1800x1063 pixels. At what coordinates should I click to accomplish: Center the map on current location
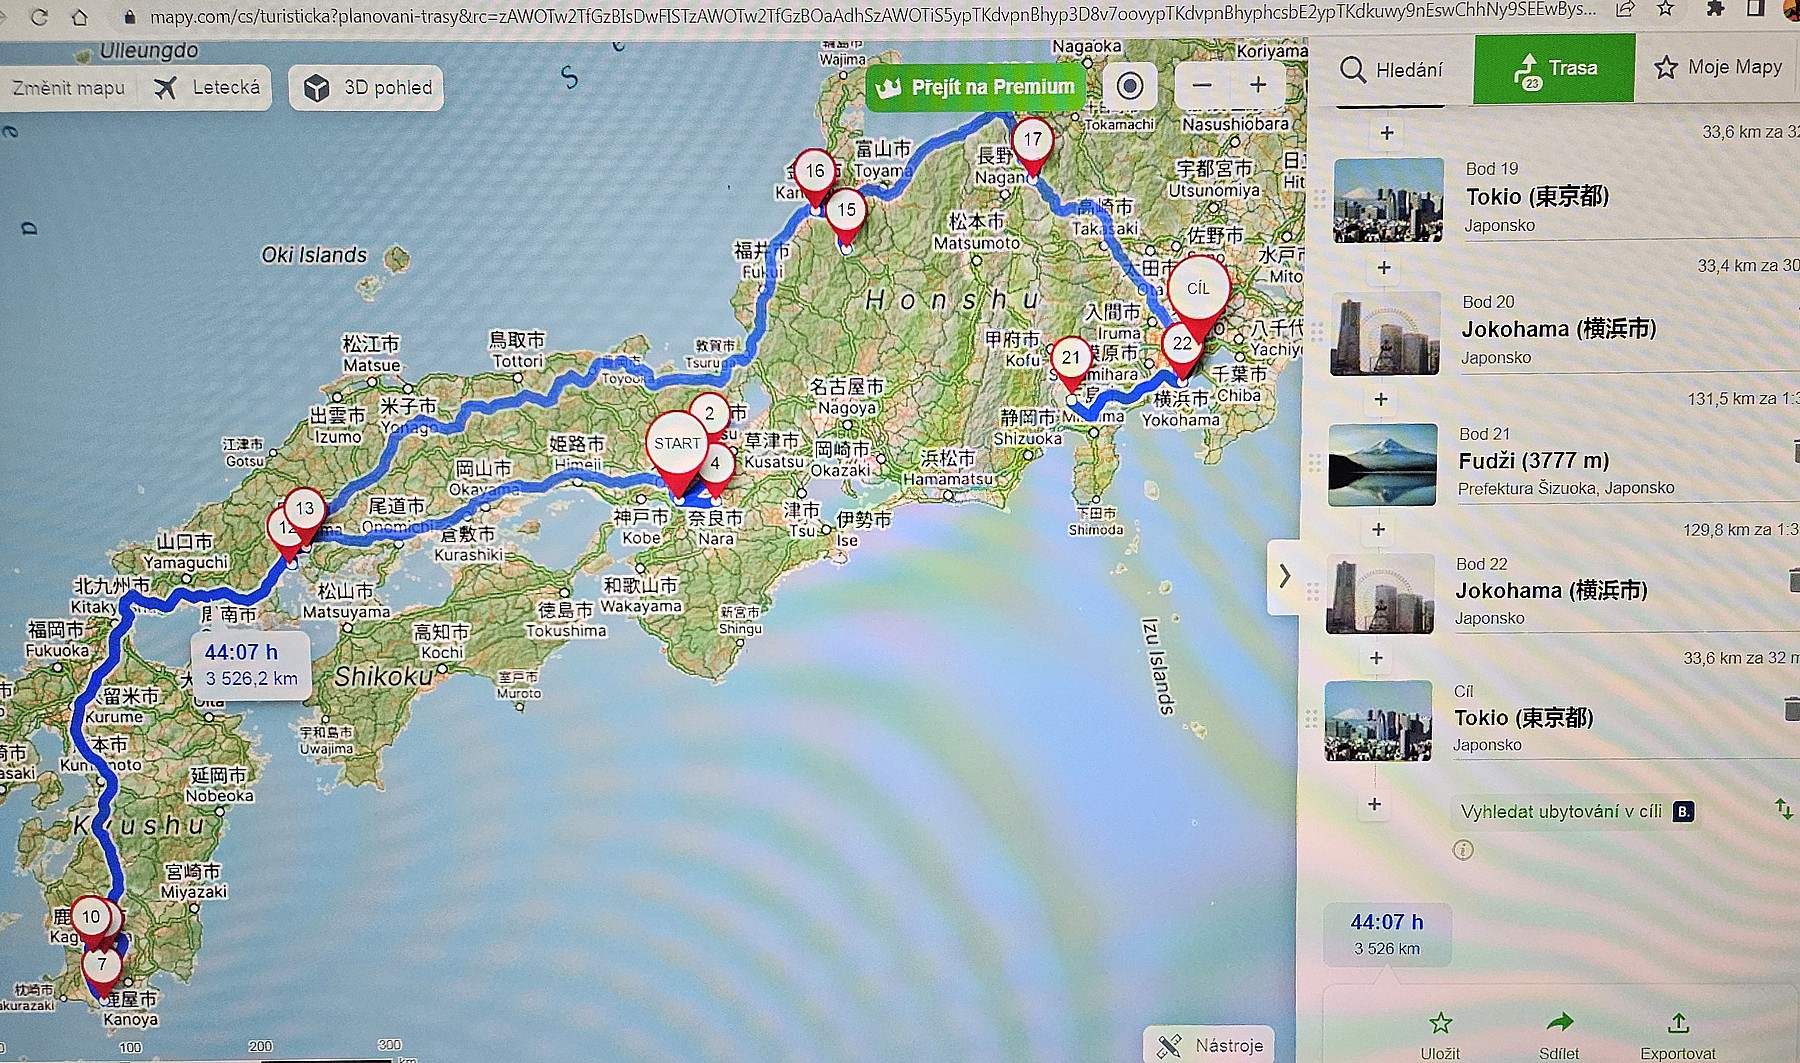[1130, 86]
